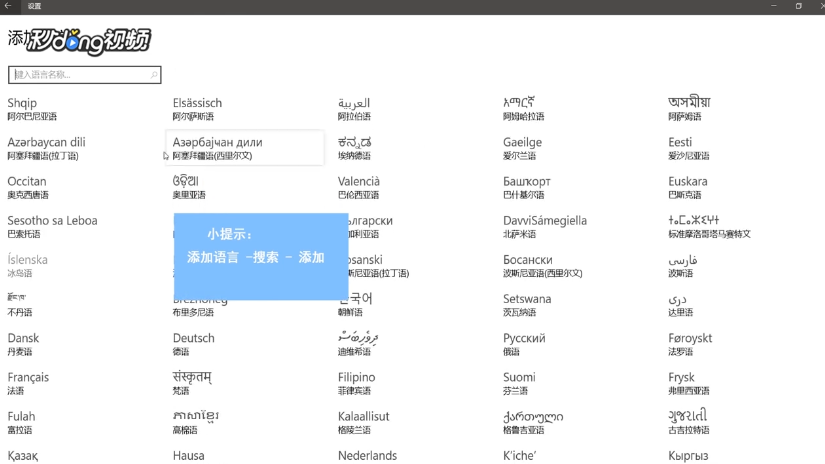Select K'iche' language
Image resolution: width=825 pixels, height=464 pixels.
519,456
